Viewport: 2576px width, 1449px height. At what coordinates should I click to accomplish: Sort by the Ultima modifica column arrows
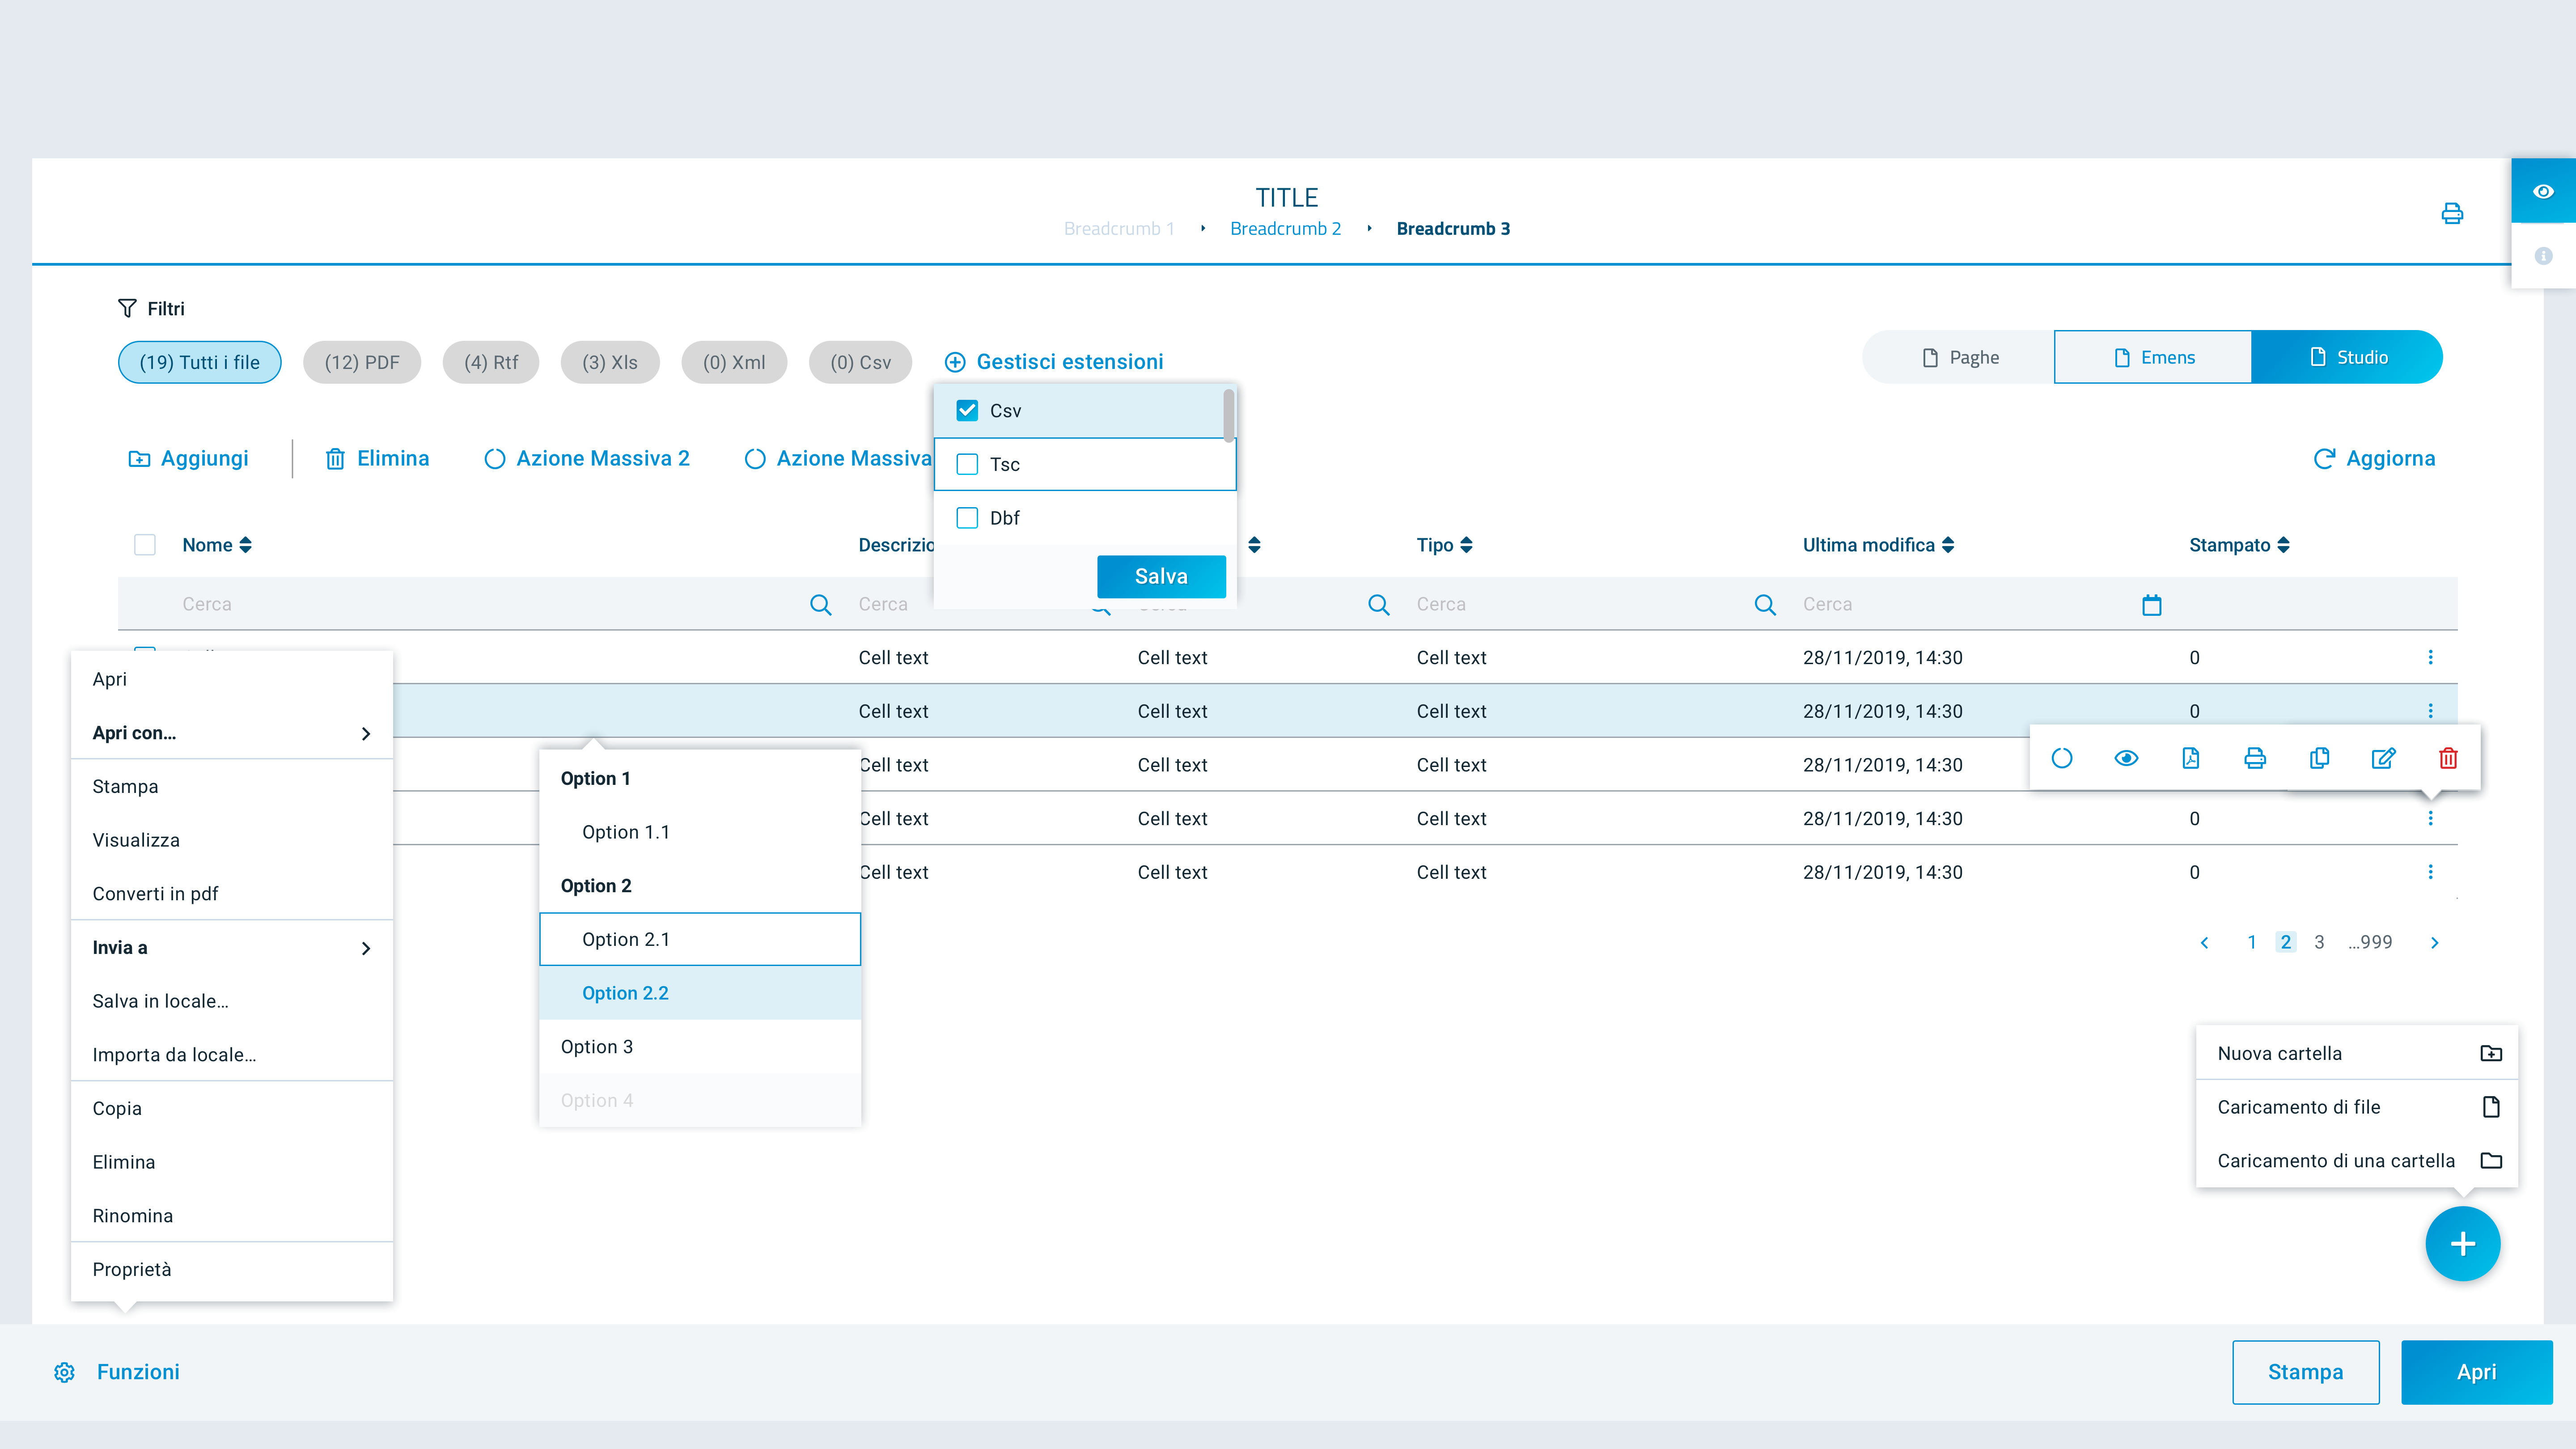[x=1948, y=545]
